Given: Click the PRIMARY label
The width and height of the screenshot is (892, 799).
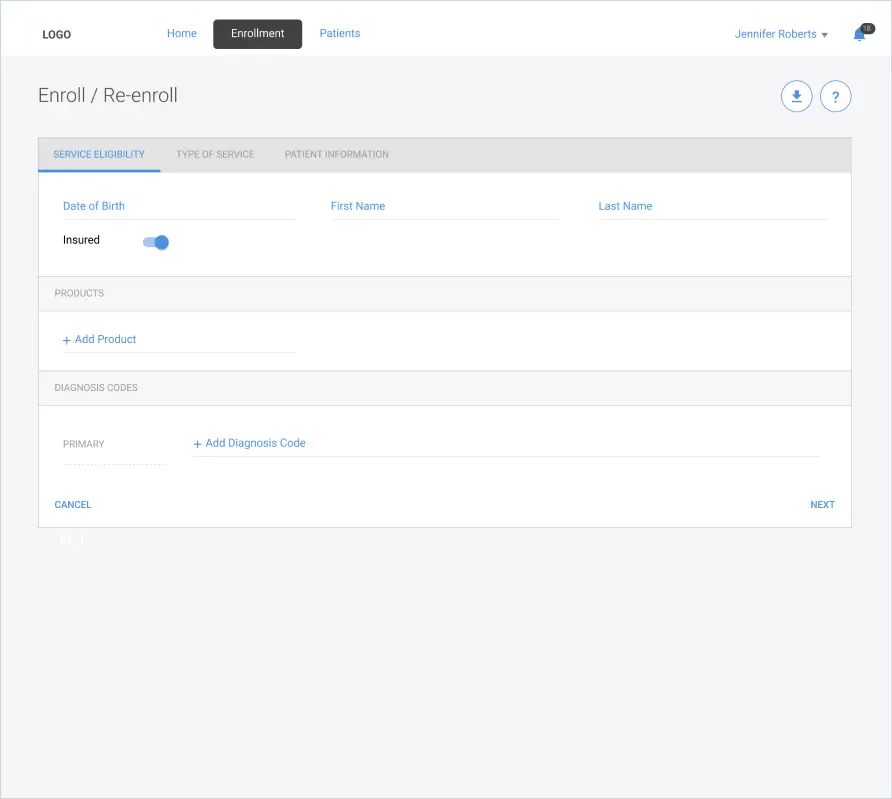Looking at the screenshot, I should 84,444.
